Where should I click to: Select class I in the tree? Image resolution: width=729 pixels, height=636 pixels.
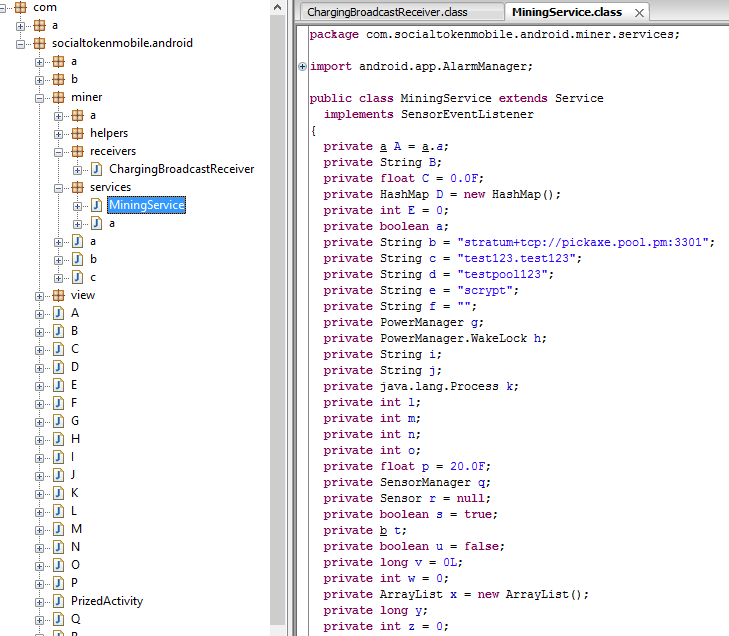tap(73, 457)
